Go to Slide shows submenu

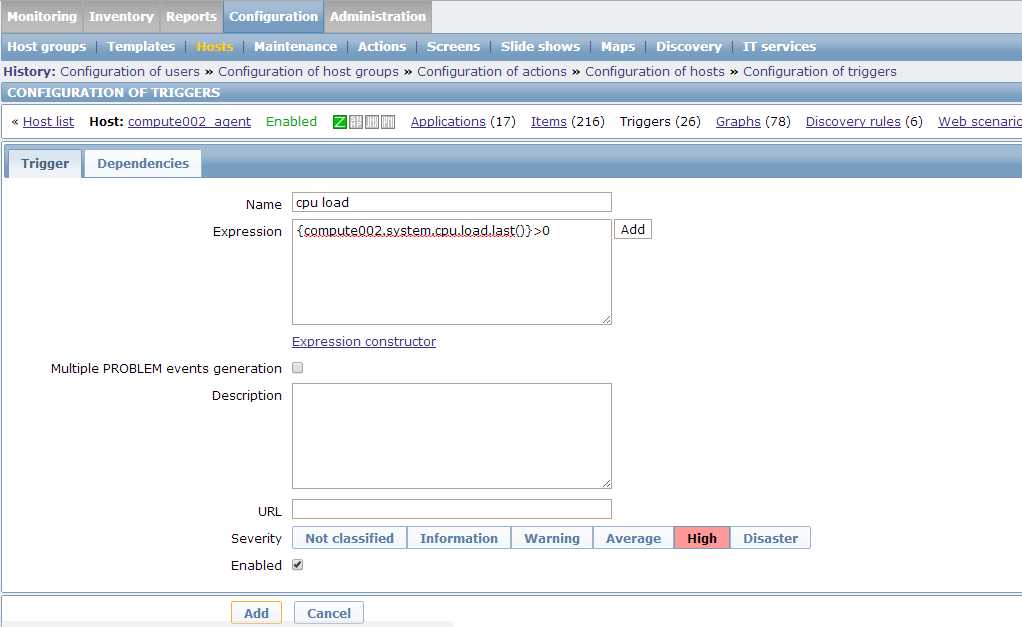point(540,46)
